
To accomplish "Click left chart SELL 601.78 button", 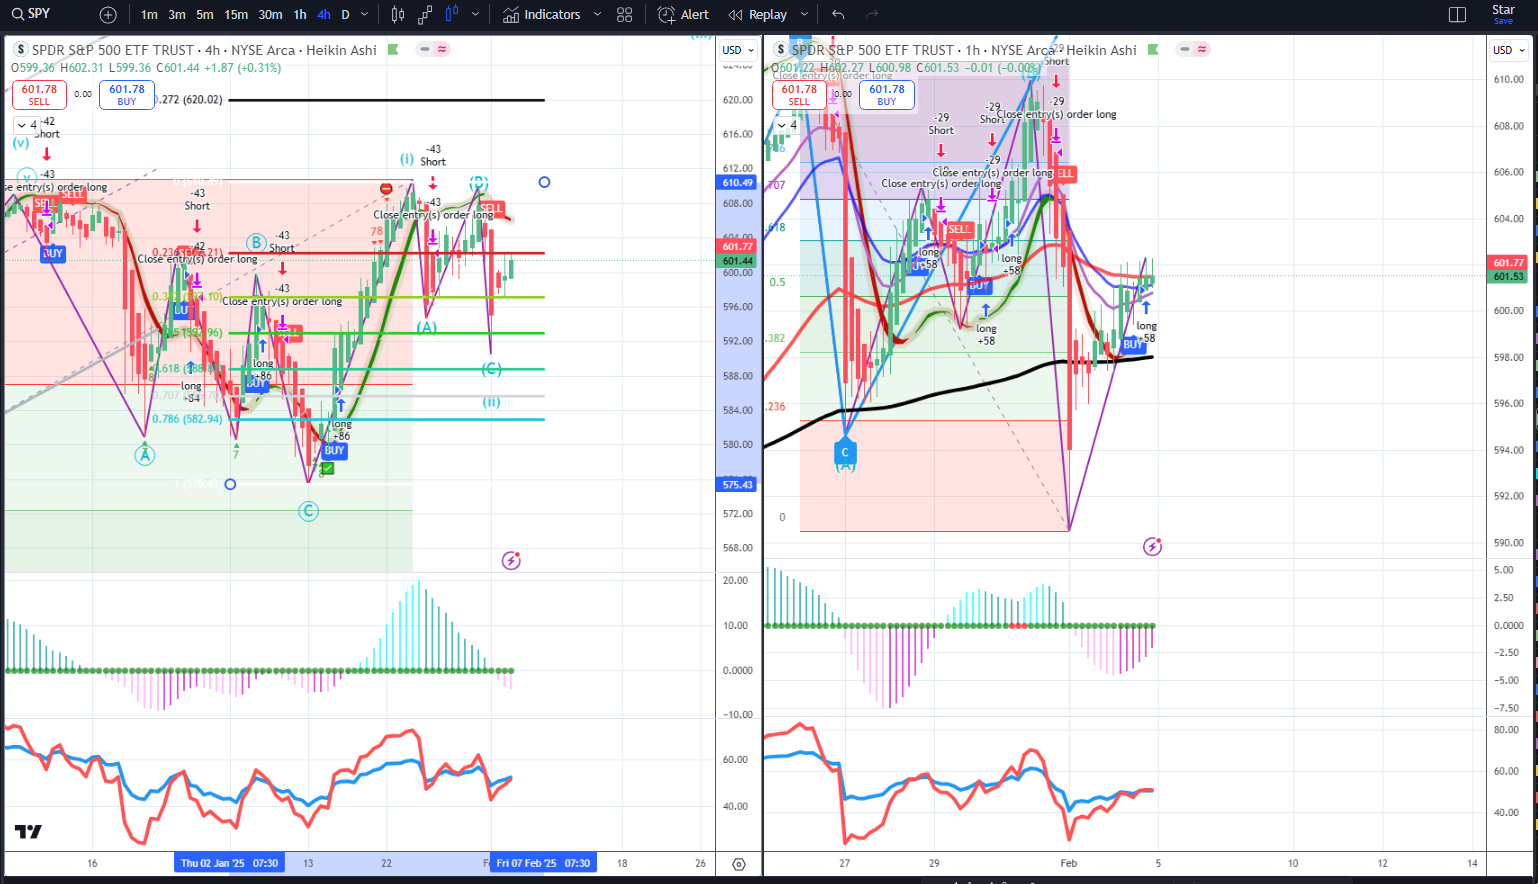I will coord(39,95).
